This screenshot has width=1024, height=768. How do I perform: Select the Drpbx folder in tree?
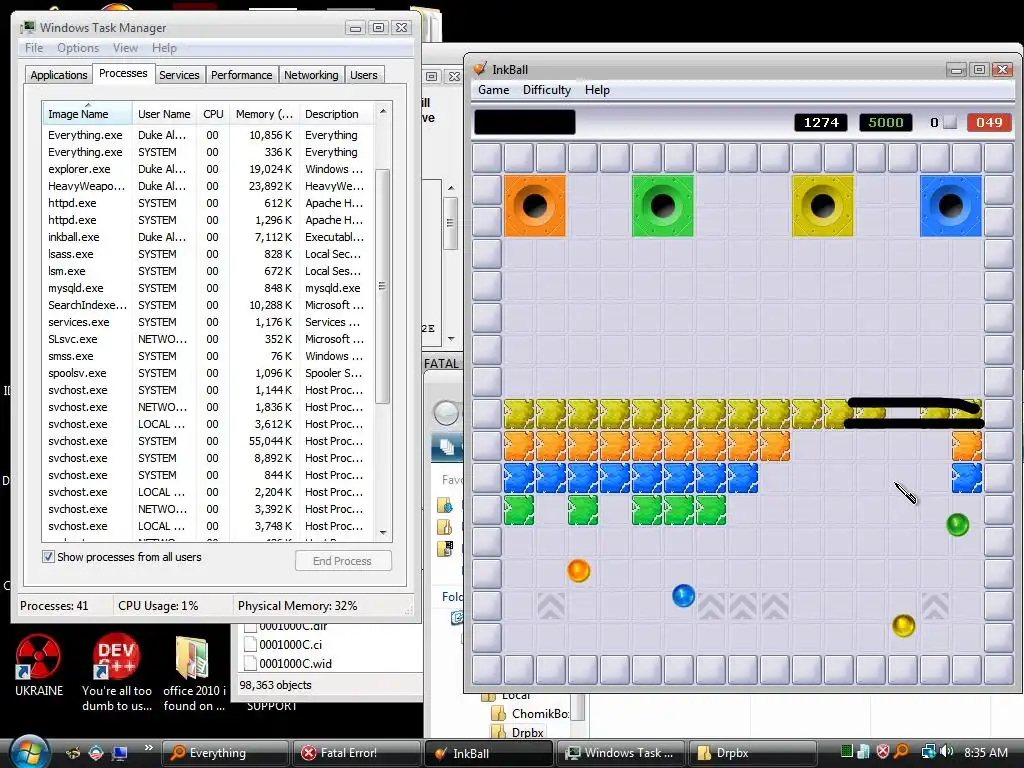click(x=518, y=733)
